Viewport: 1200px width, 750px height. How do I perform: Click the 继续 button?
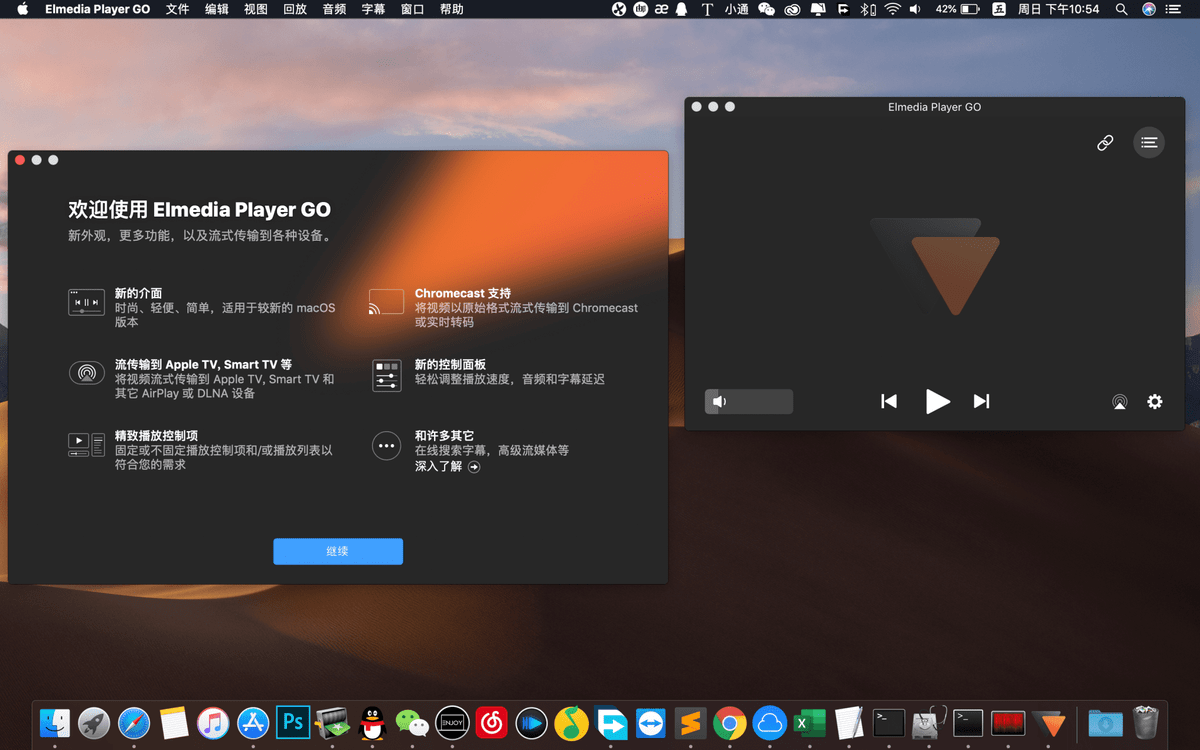tap(338, 551)
